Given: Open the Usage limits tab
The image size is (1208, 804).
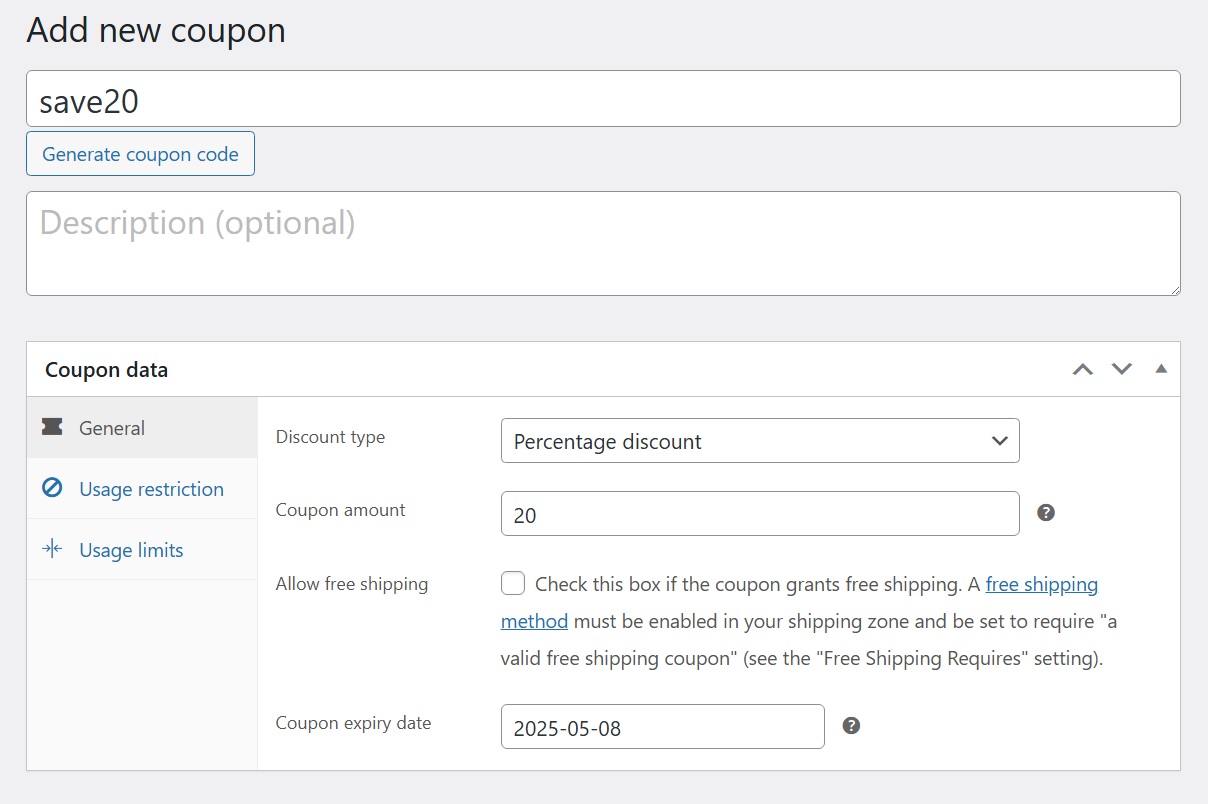Looking at the screenshot, I should [131, 550].
